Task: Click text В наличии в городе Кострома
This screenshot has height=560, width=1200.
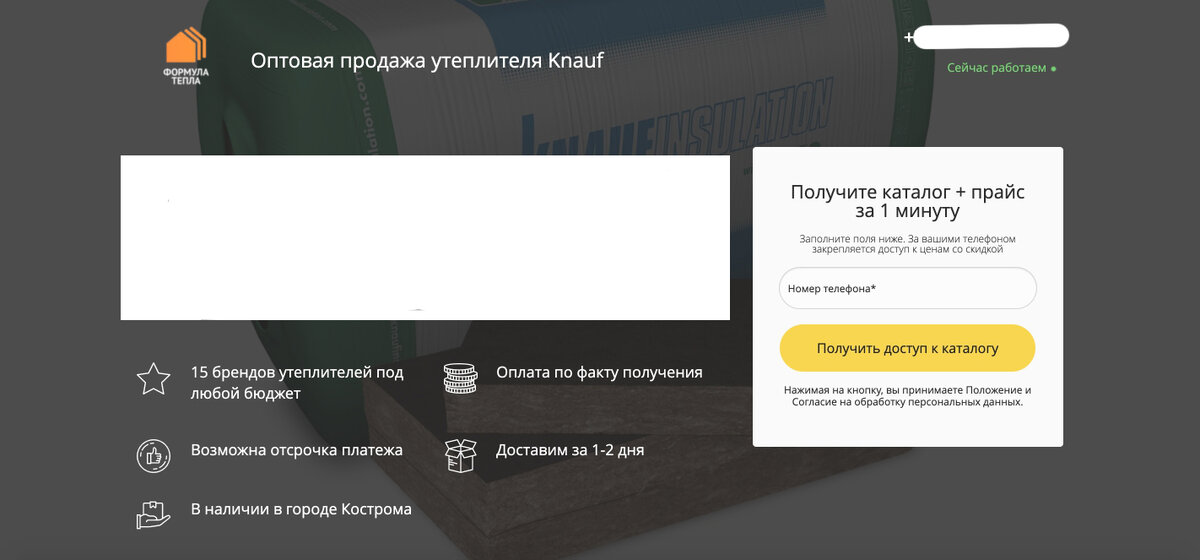Action: pos(301,509)
